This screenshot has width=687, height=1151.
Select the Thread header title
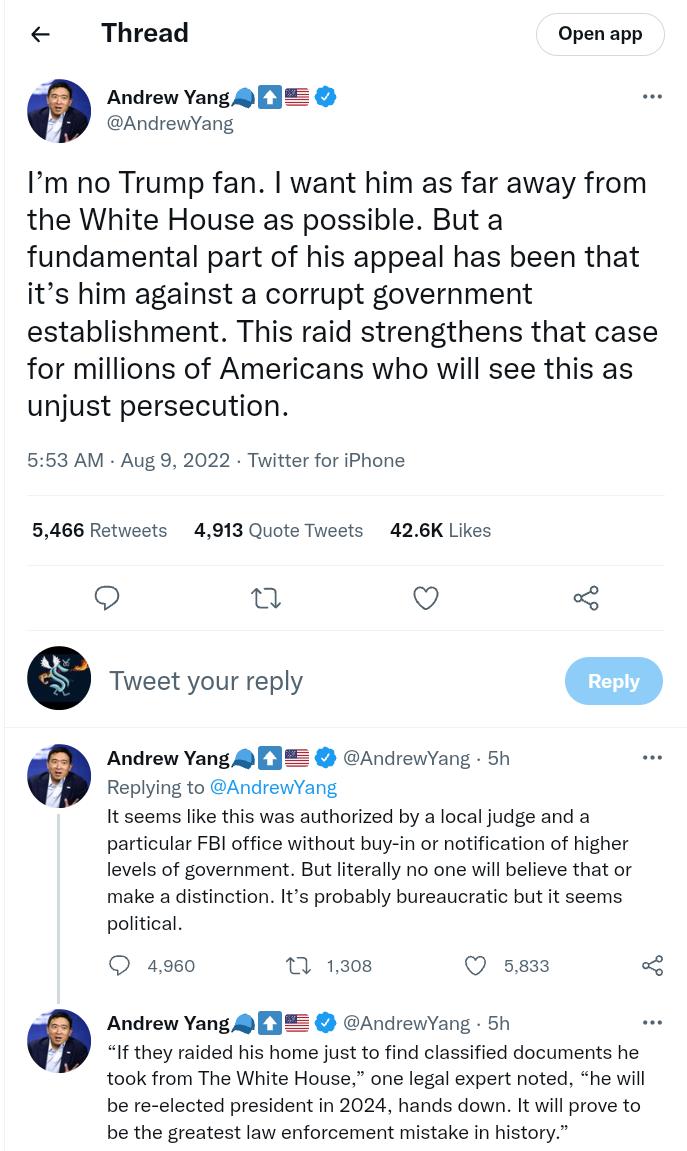pyautogui.click(x=144, y=33)
